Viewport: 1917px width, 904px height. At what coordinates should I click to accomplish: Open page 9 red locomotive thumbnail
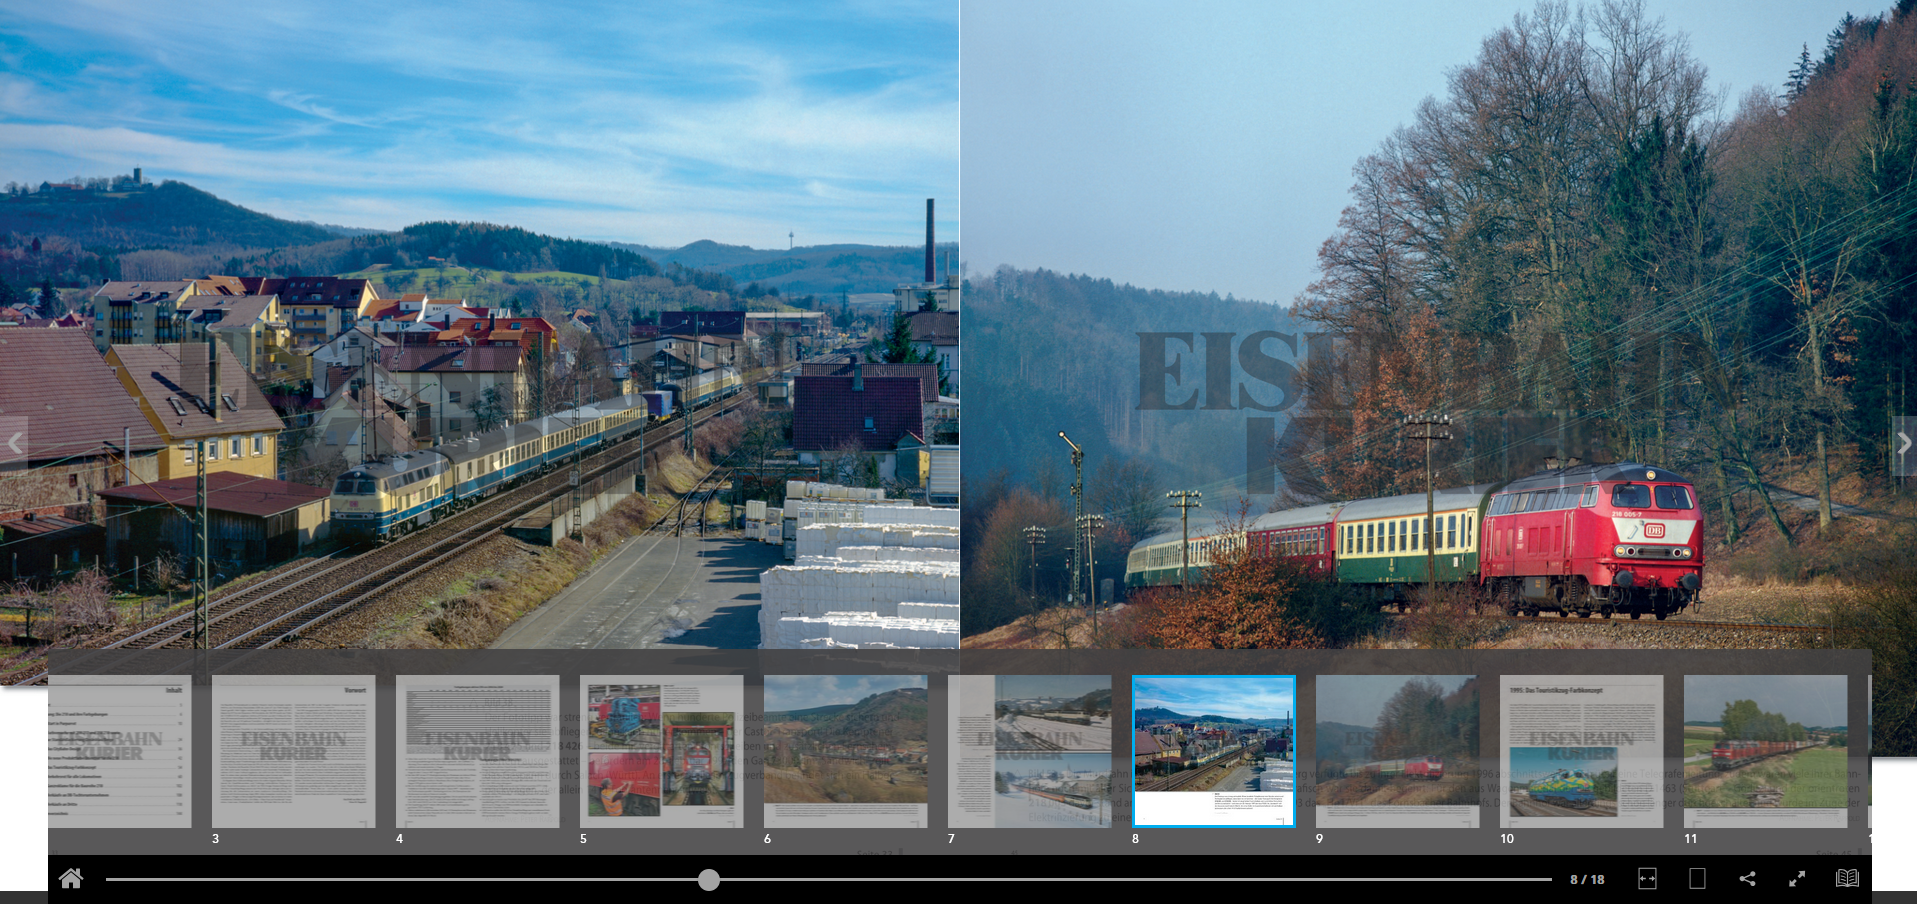[1397, 751]
